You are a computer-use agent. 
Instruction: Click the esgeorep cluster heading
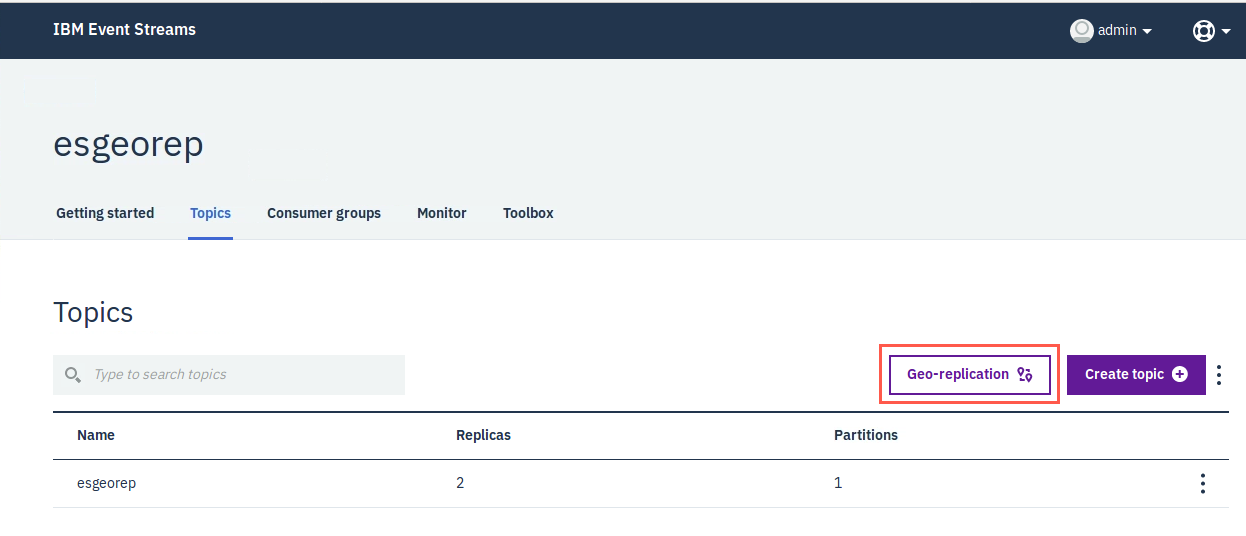coord(128,145)
